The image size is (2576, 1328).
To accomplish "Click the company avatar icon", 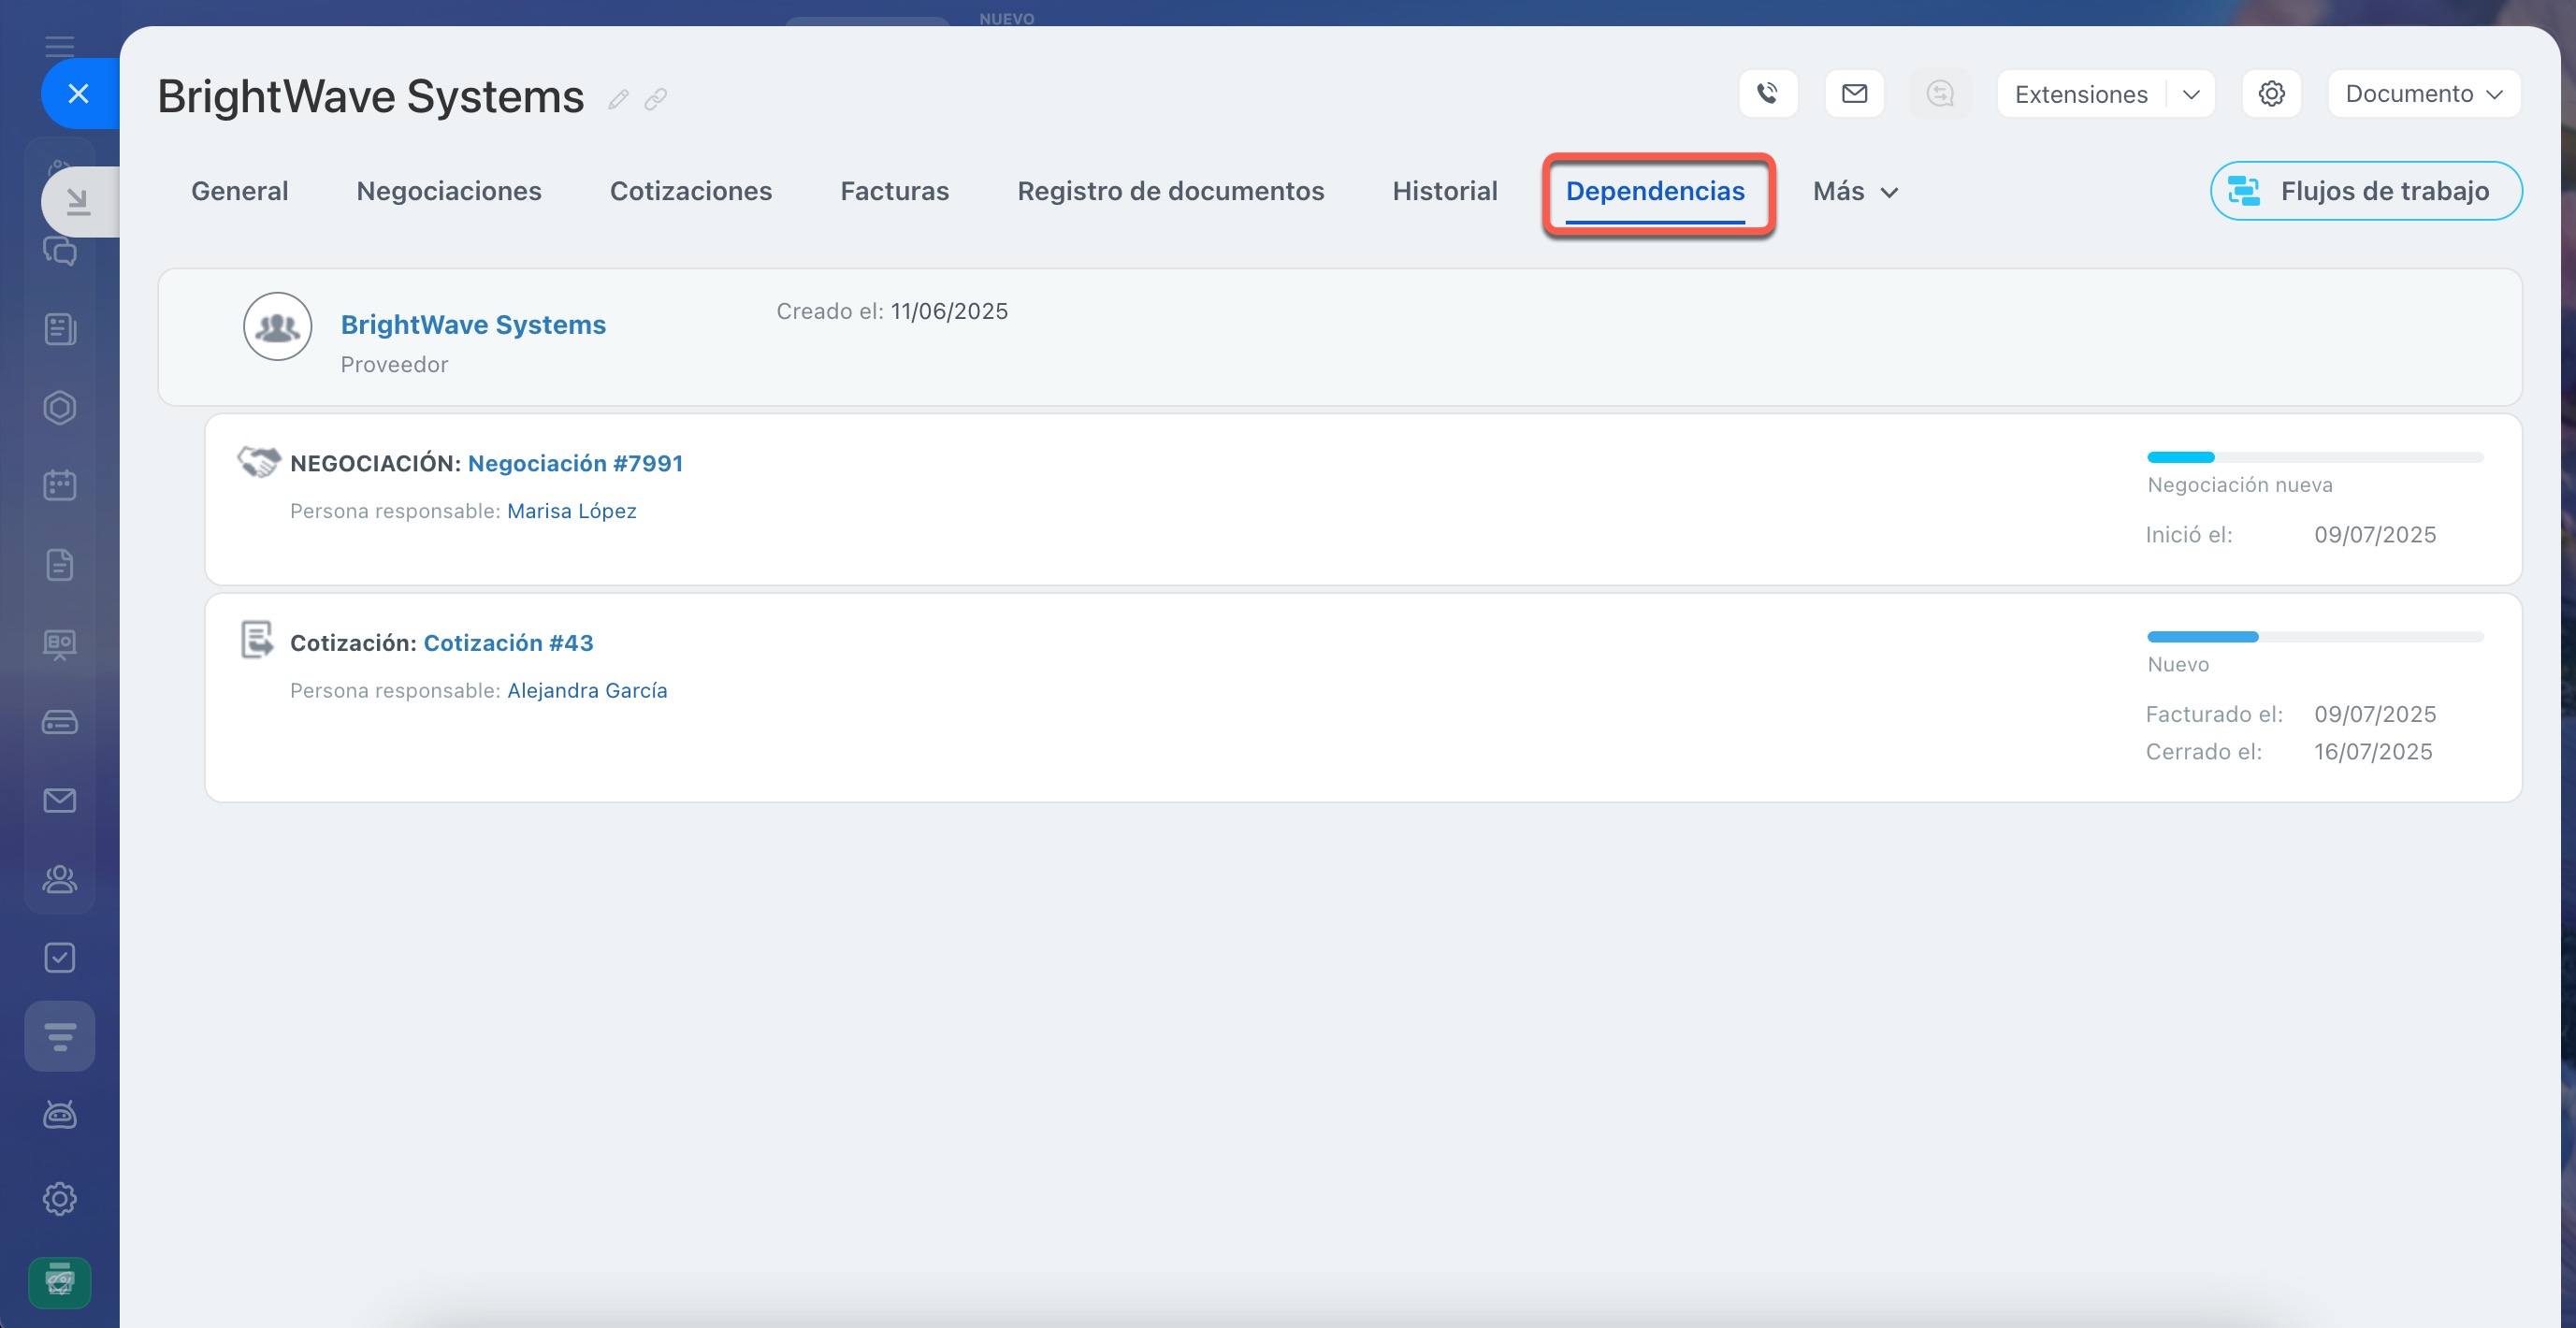I will (277, 326).
